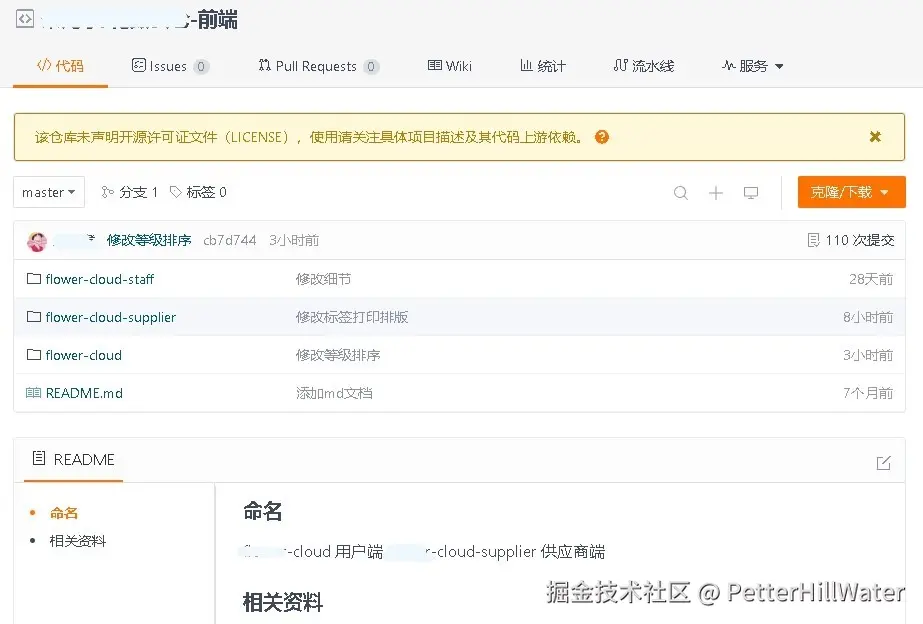The image size is (923, 624).
Task: Open commit message 修改标签打印排版
Action: 352,317
